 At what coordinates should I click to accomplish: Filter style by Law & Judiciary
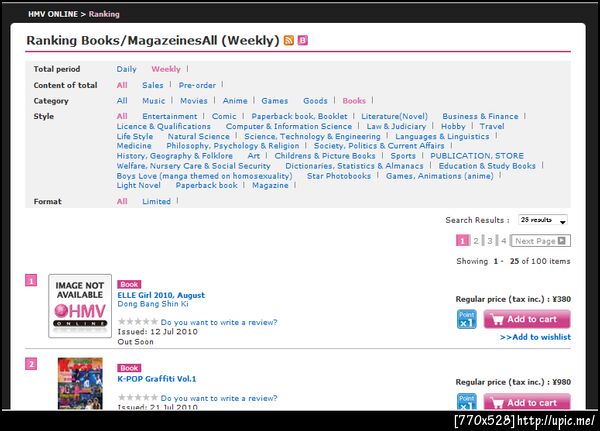pyautogui.click(x=396, y=126)
